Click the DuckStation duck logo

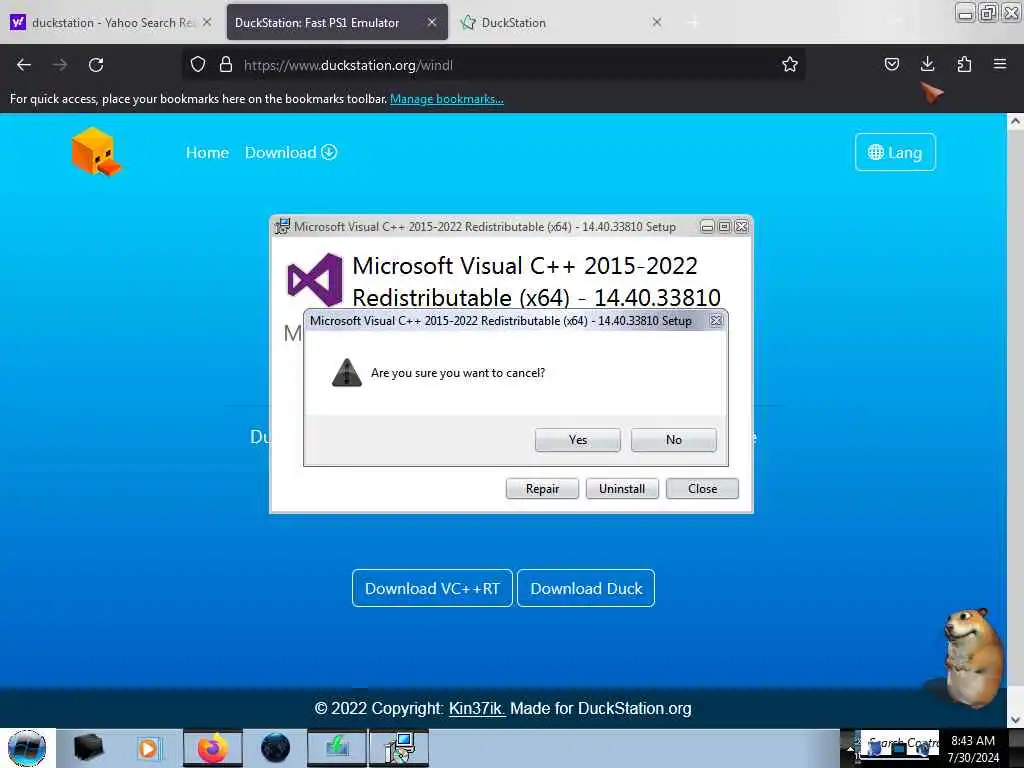click(96, 152)
